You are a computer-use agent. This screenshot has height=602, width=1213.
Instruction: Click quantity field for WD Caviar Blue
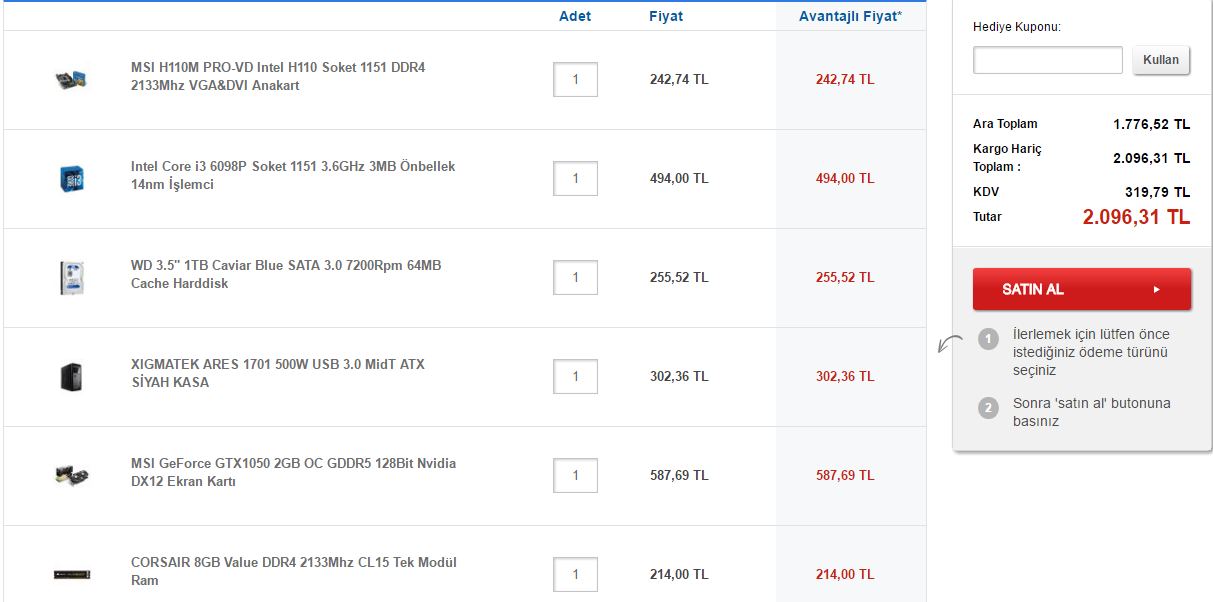click(575, 277)
